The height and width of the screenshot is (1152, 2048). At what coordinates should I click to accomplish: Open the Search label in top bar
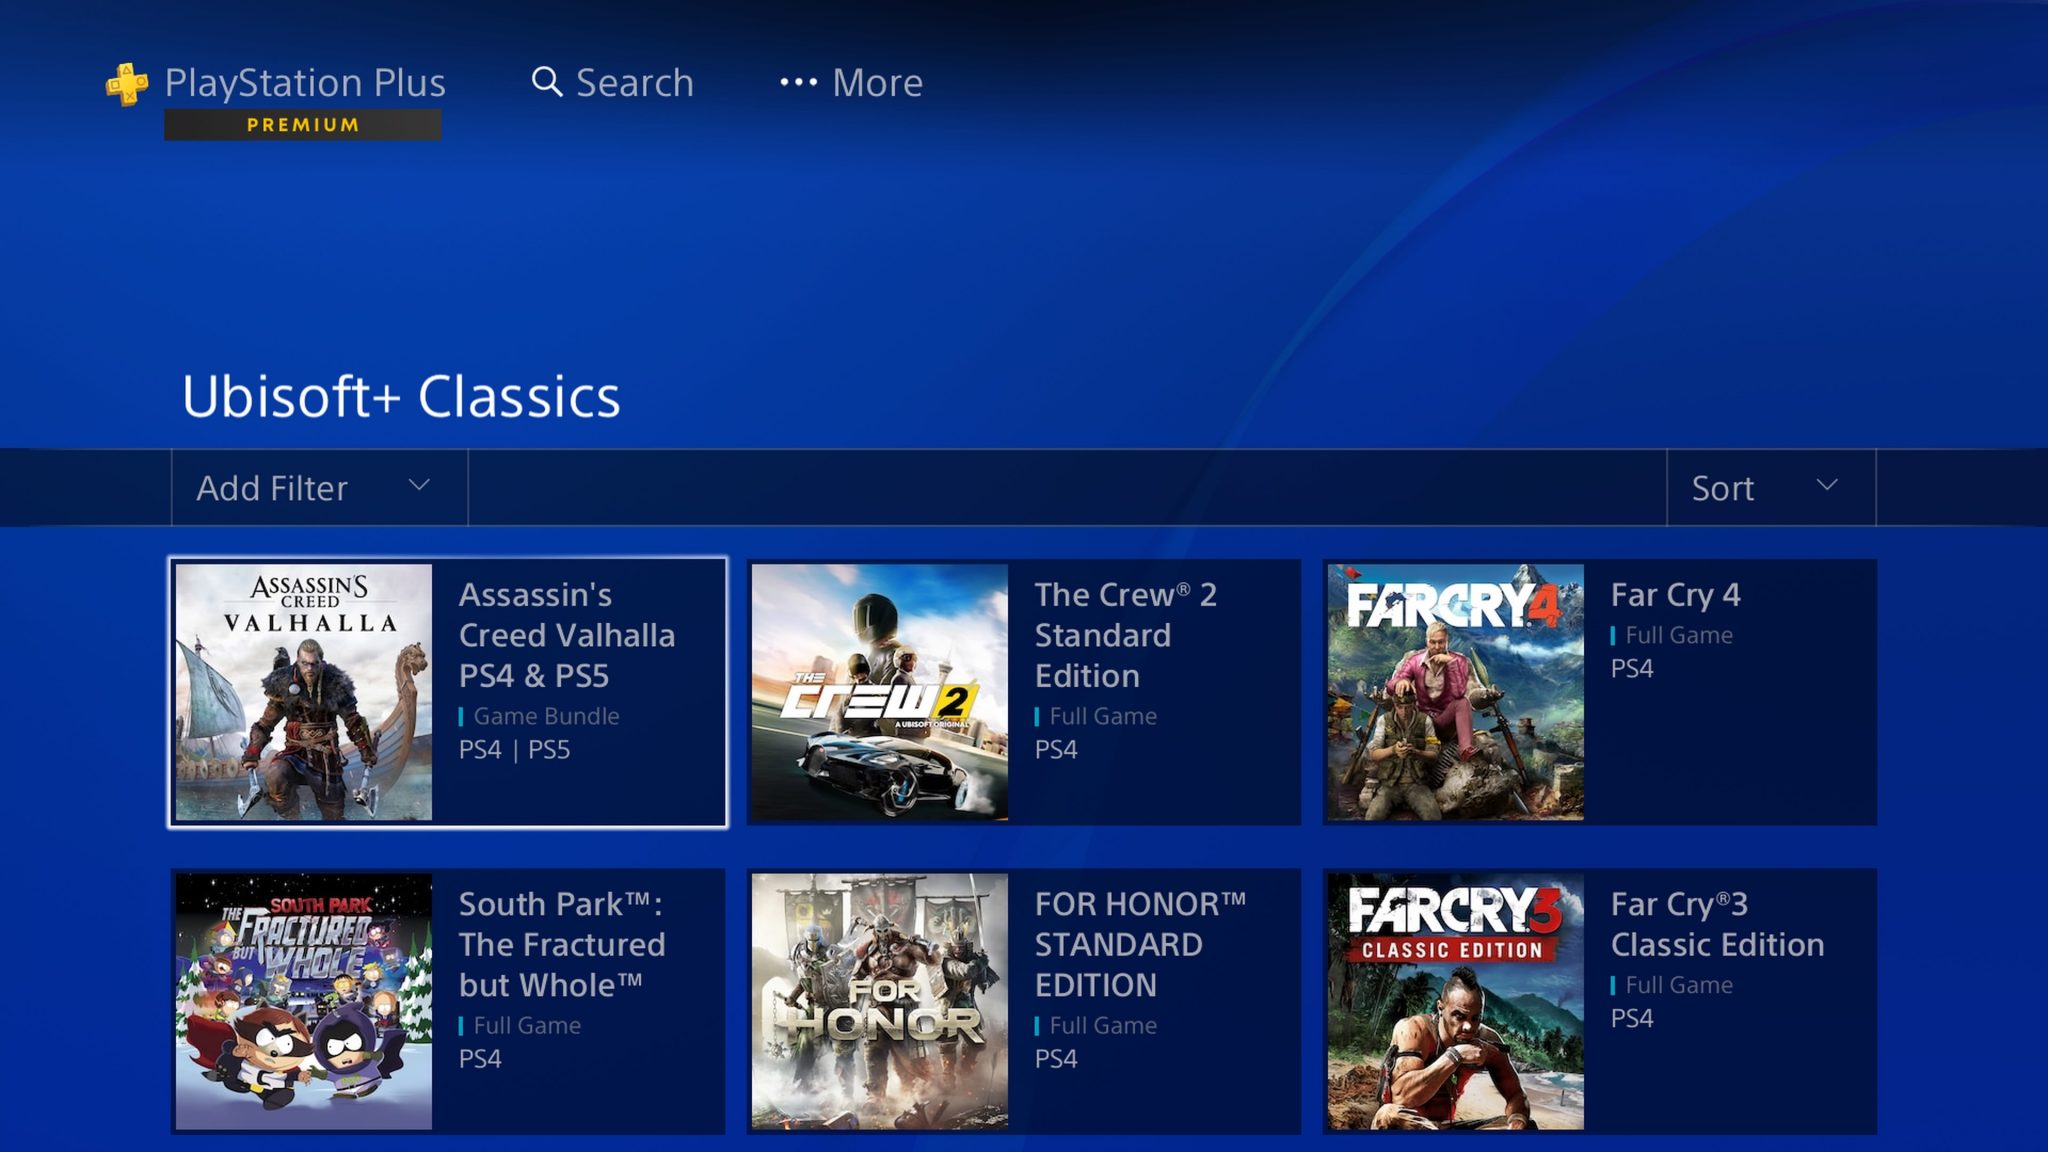[634, 82]
